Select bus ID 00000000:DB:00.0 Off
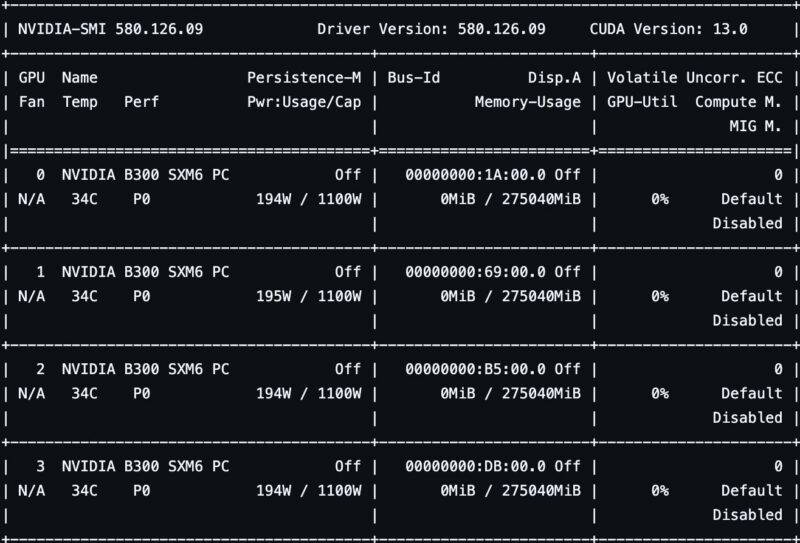800x543 pixels. pyautogui.click(x=493, y=466)
